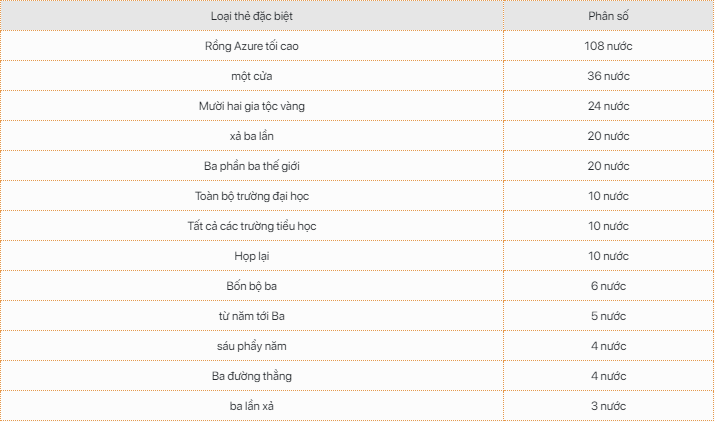Click the "3 nước" score value
715x422 pixels.
(608, 406)
